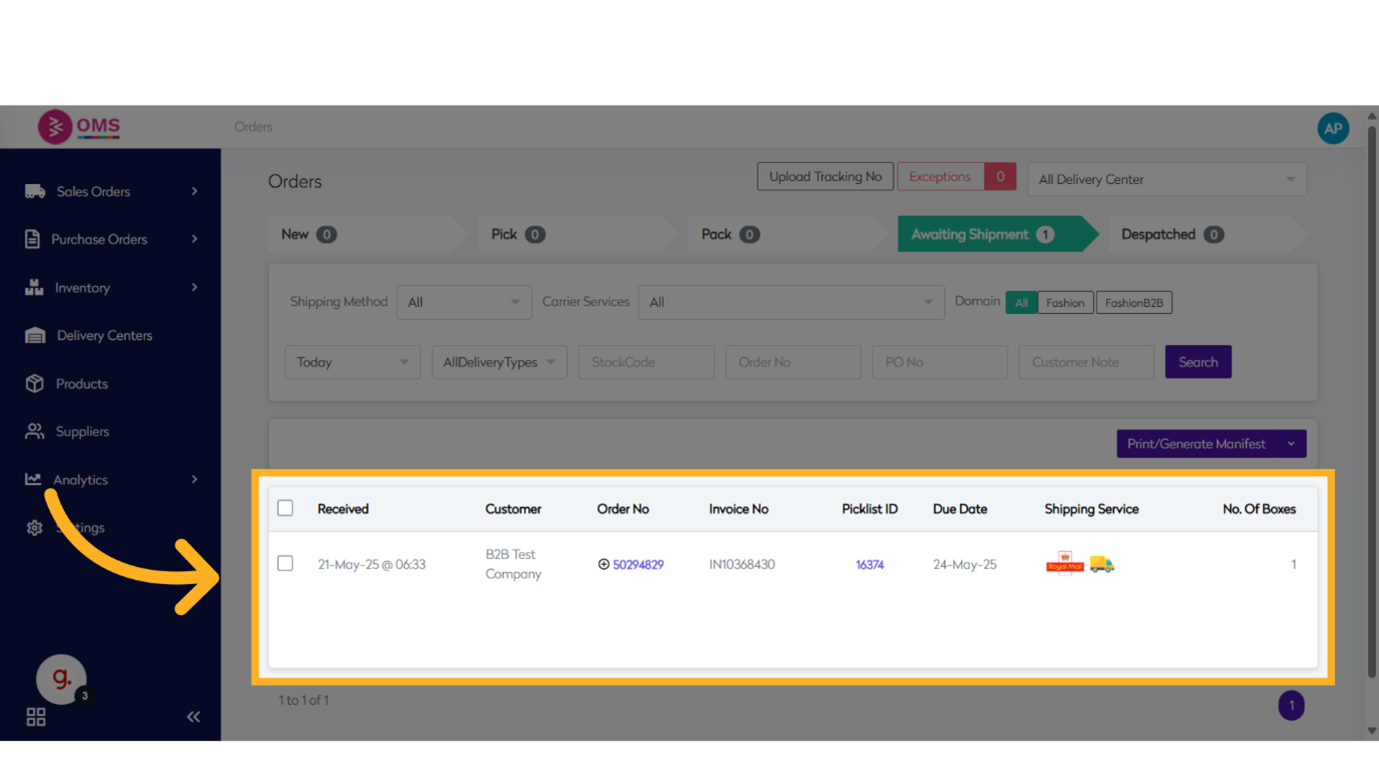The width and height of the screenshot is (1379, 776).
Task: Check the box for order 50294829
Action: coord(285,564)
